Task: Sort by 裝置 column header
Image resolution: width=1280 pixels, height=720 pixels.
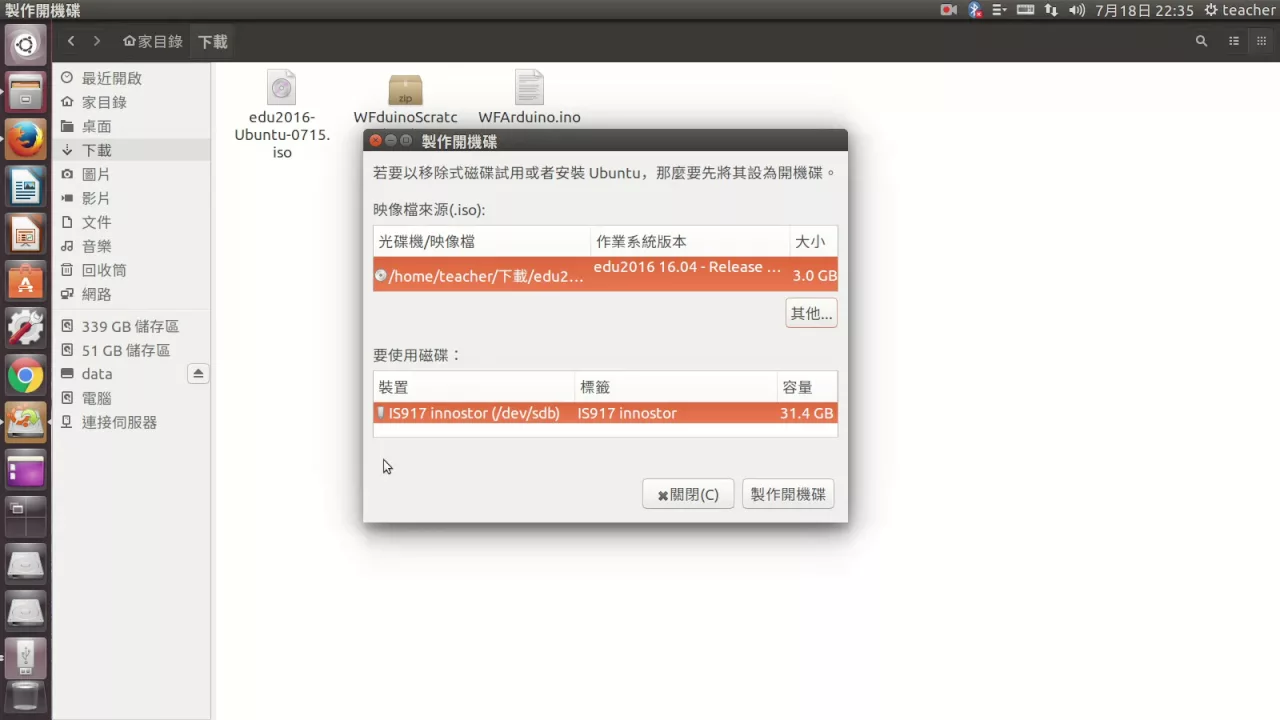Action: click(474, 387)
